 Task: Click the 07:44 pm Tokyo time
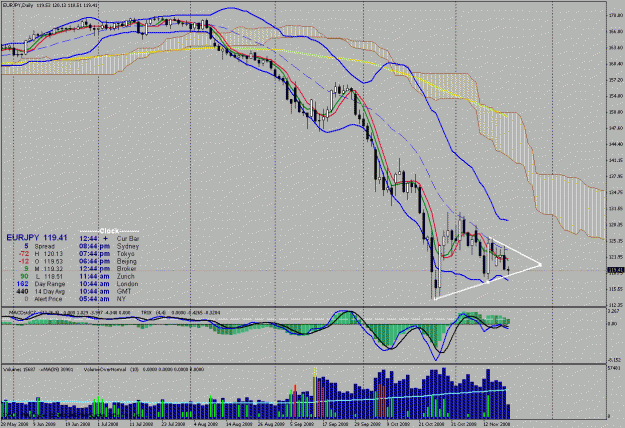point(94,254)
